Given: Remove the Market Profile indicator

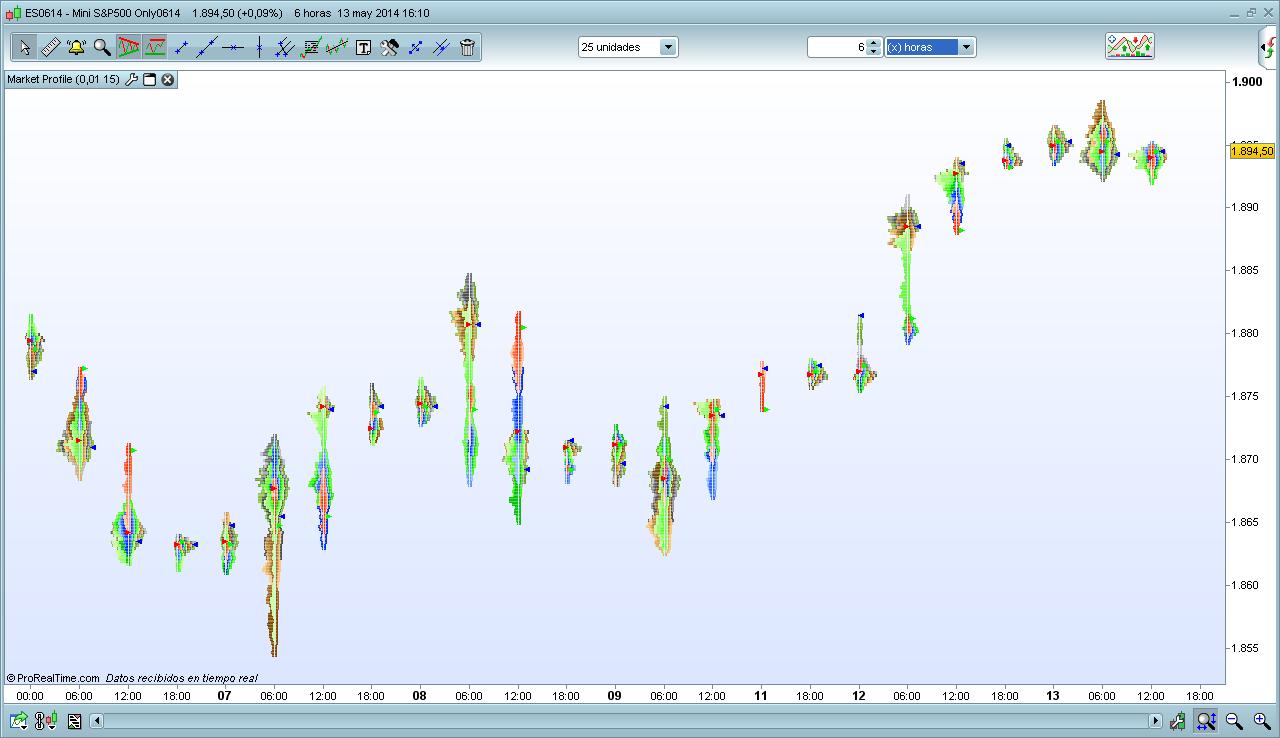Looking at the screenshot, I should pos(168,79).
